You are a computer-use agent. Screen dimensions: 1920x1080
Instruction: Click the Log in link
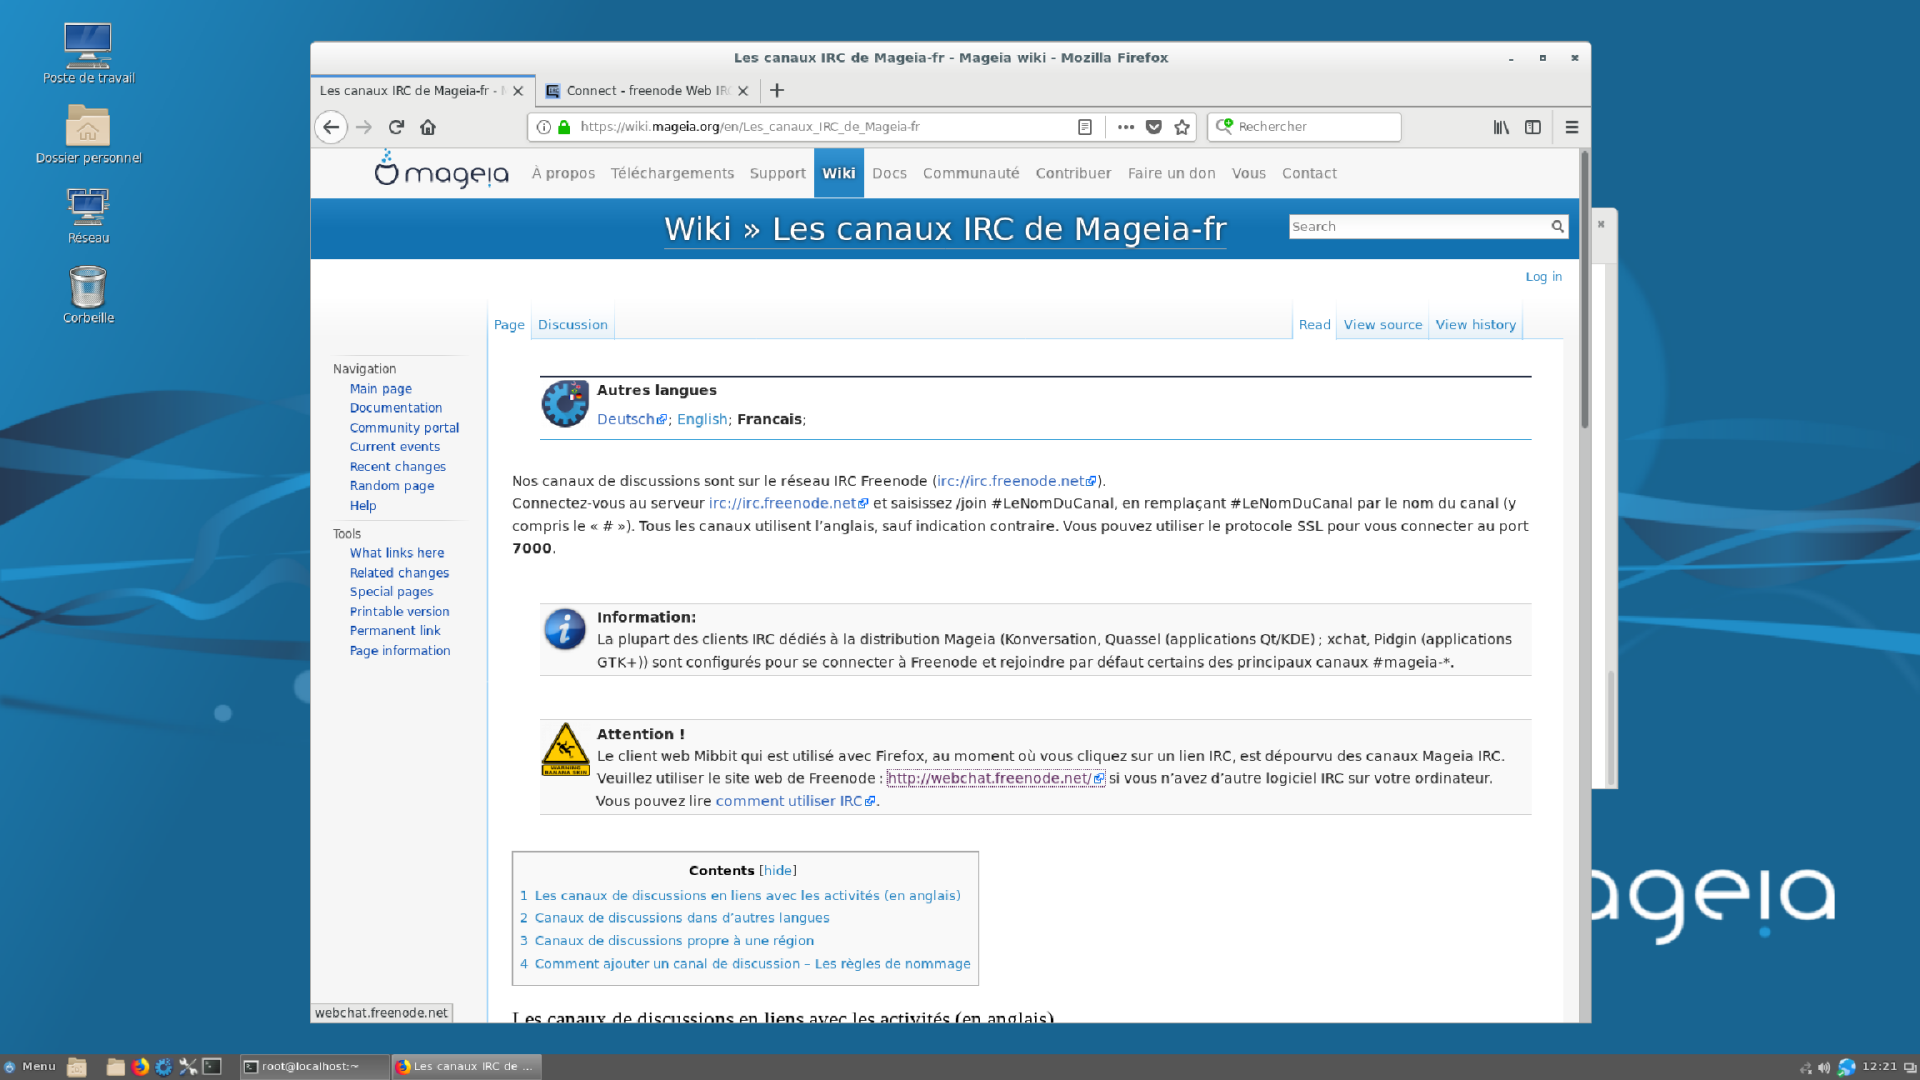(x=1543, y=277)
